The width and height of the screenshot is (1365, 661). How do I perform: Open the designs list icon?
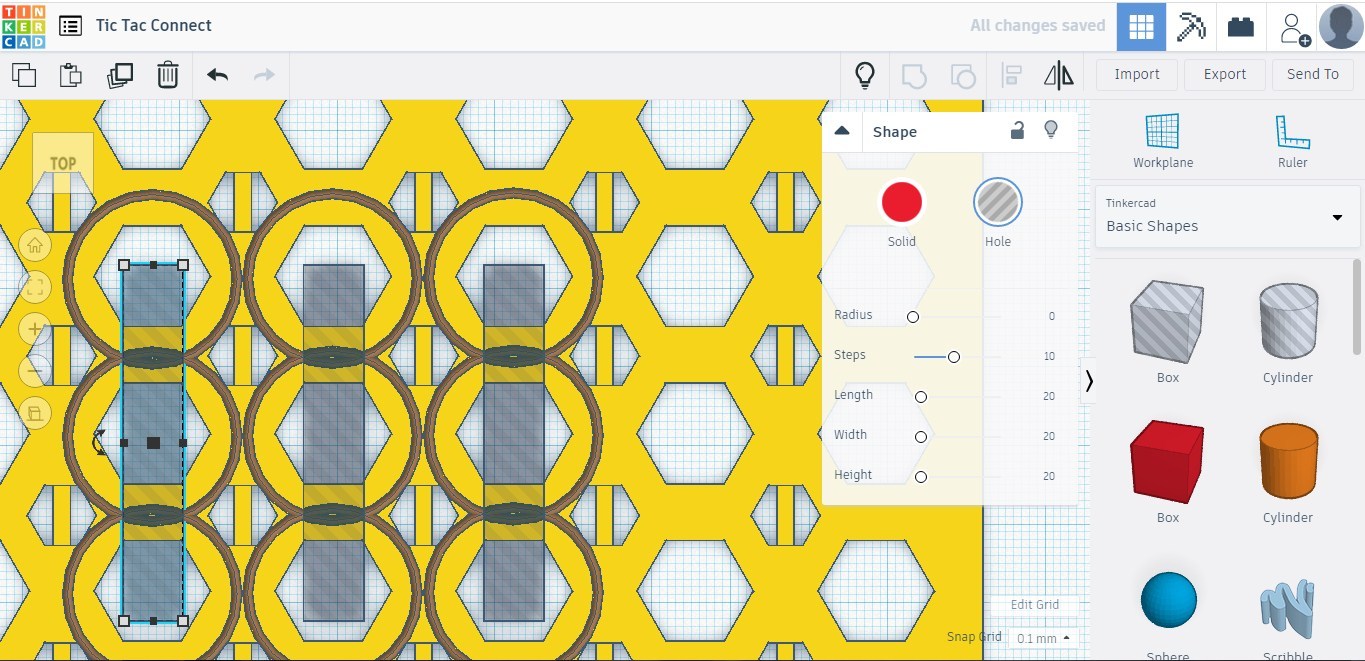[x=70, y=26]
